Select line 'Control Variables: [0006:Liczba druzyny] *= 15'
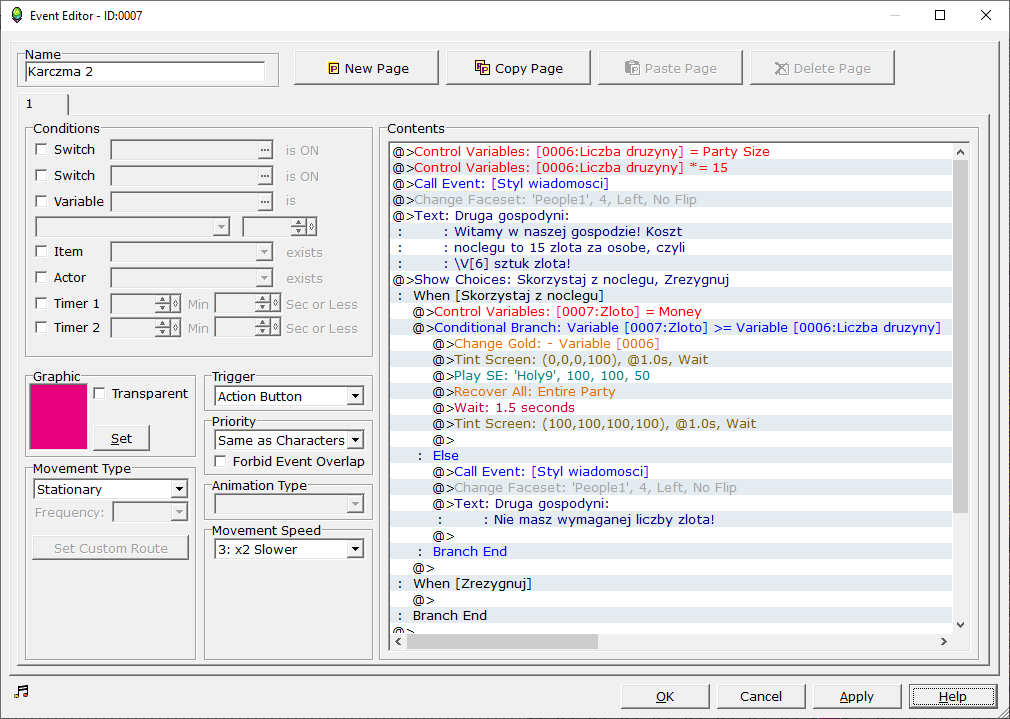 671,168
